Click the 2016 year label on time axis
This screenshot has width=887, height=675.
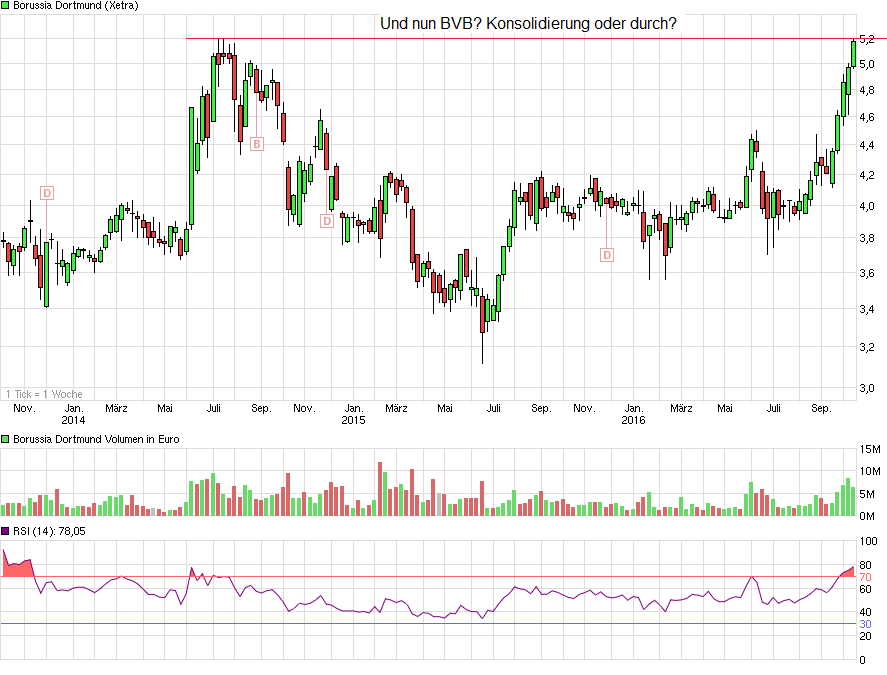[633, 420]
